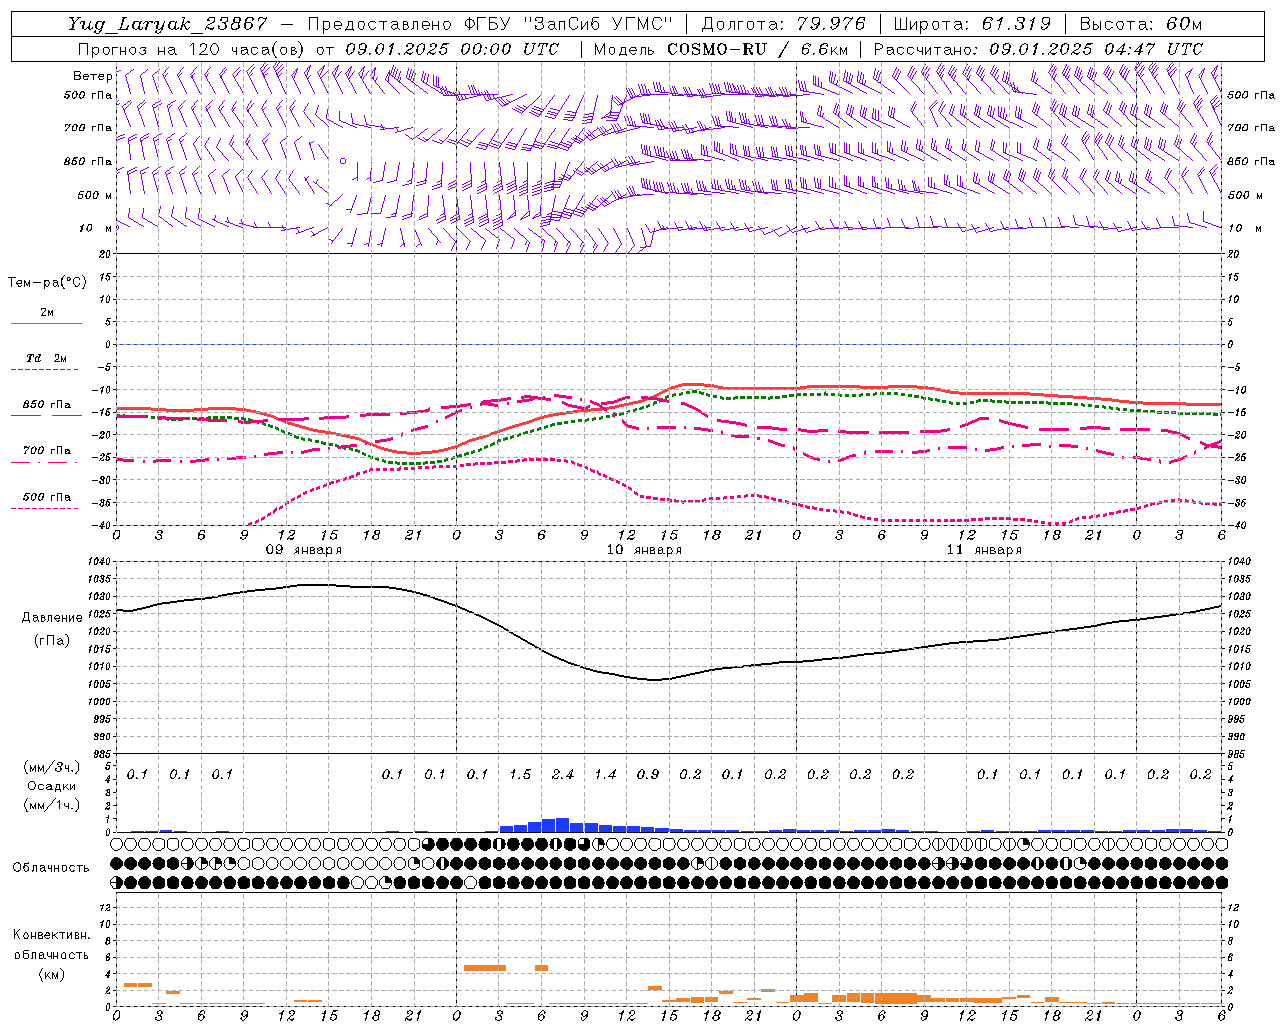
Task: Click the Облачность row label
Action: [x=51, y=867]
